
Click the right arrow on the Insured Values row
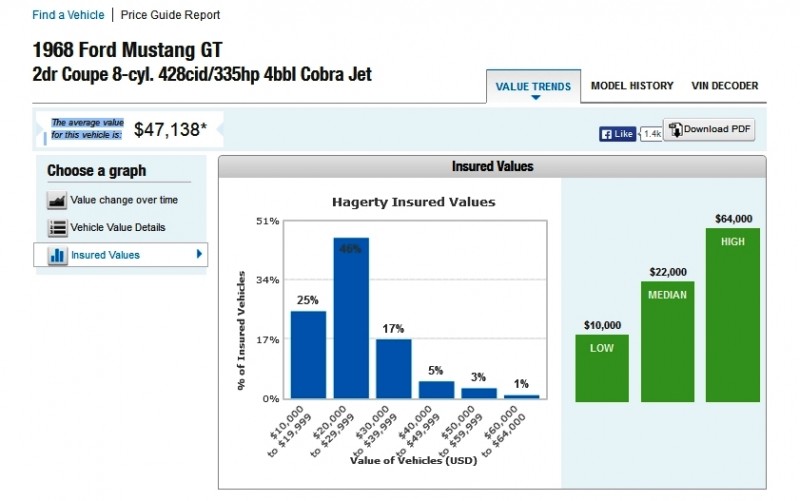click(199, 254)
